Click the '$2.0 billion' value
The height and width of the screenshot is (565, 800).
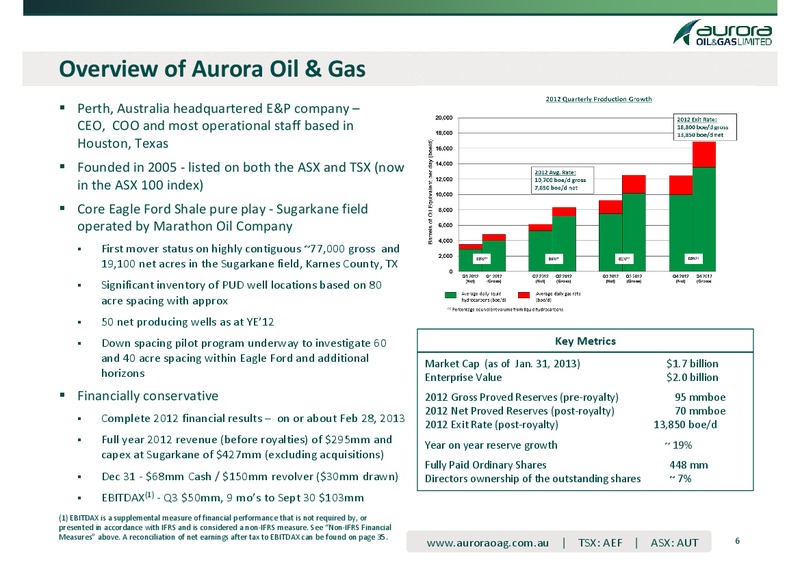[x=692, y=377]
